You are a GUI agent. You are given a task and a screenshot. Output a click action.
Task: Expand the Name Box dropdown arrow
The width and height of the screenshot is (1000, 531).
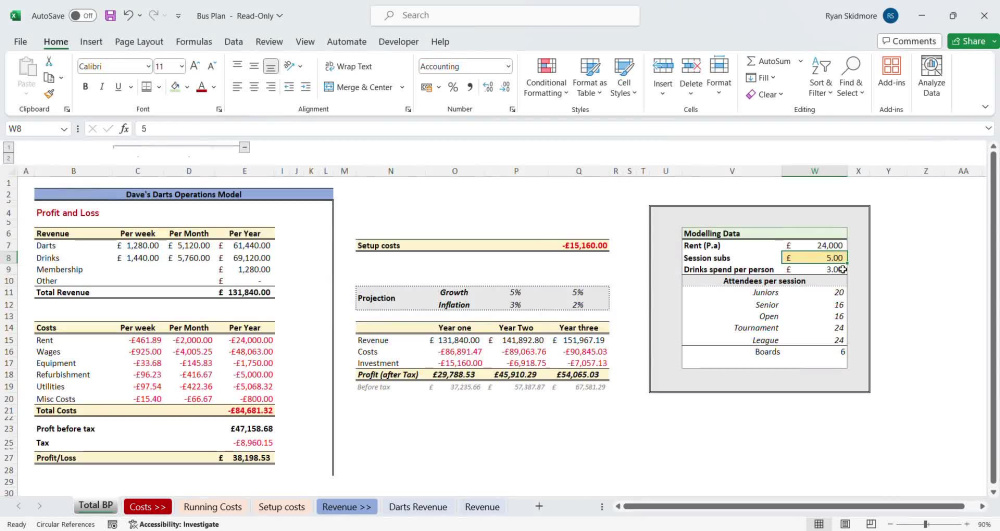[64, 129]
